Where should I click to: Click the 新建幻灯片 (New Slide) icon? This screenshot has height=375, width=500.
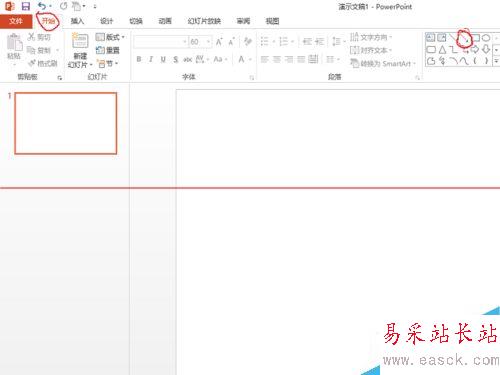point(80,41)
